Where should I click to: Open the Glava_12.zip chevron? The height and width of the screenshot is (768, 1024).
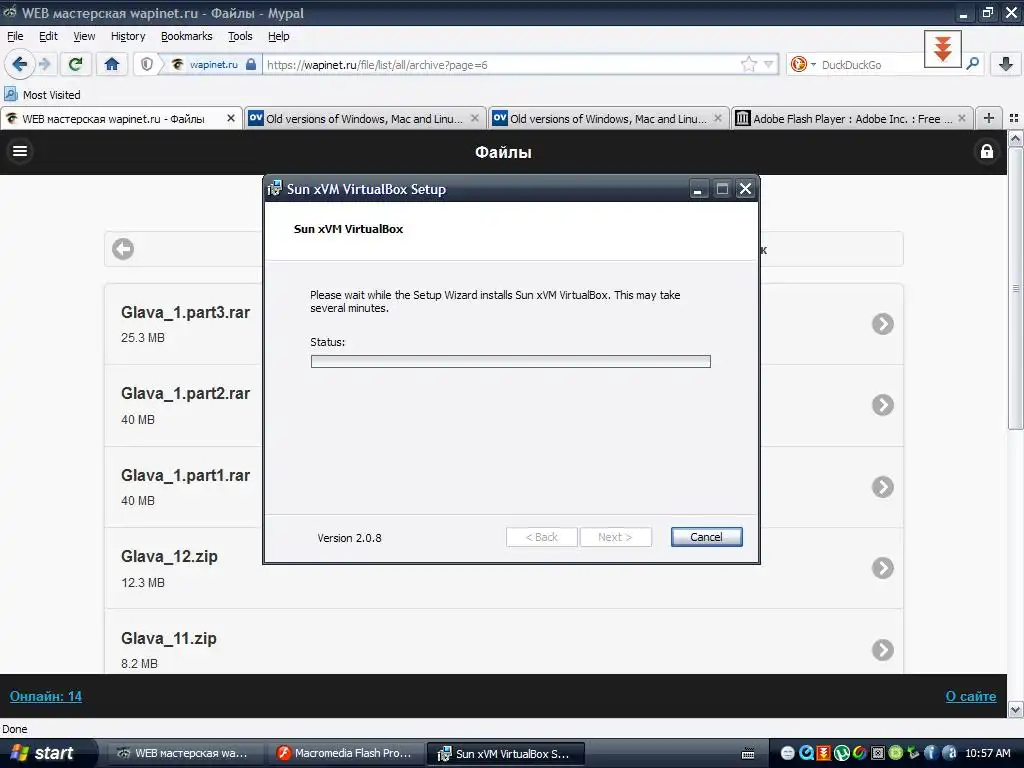point(882,568)
